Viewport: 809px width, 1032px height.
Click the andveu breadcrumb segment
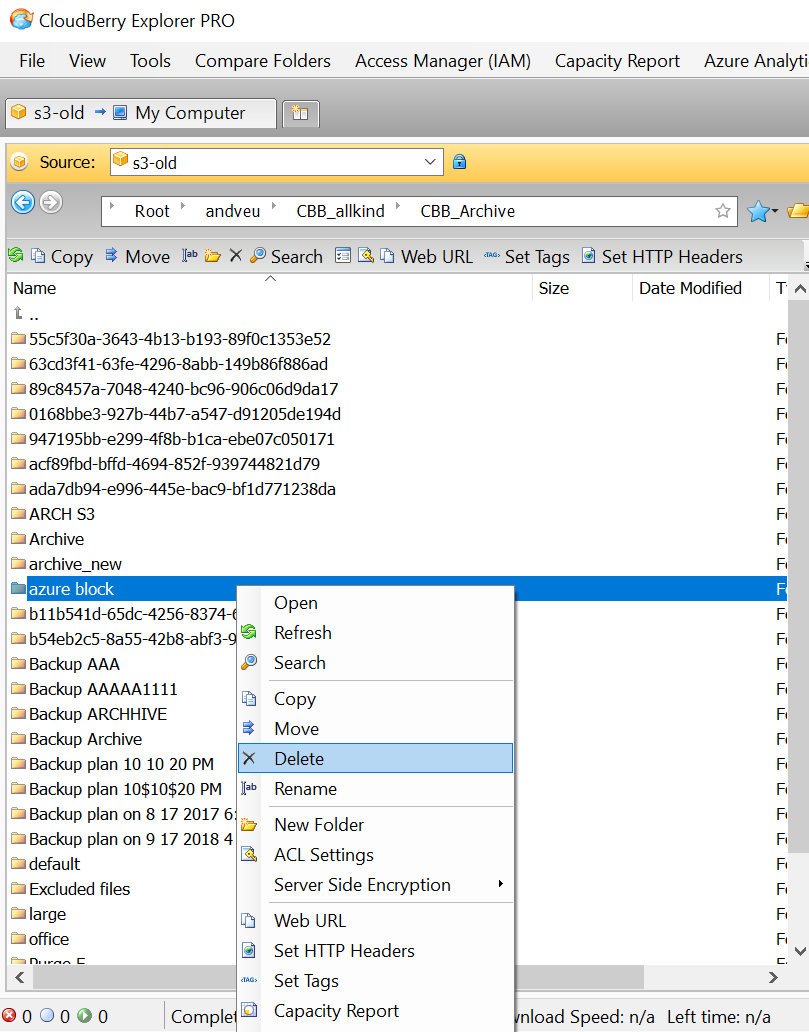point(232,211)
